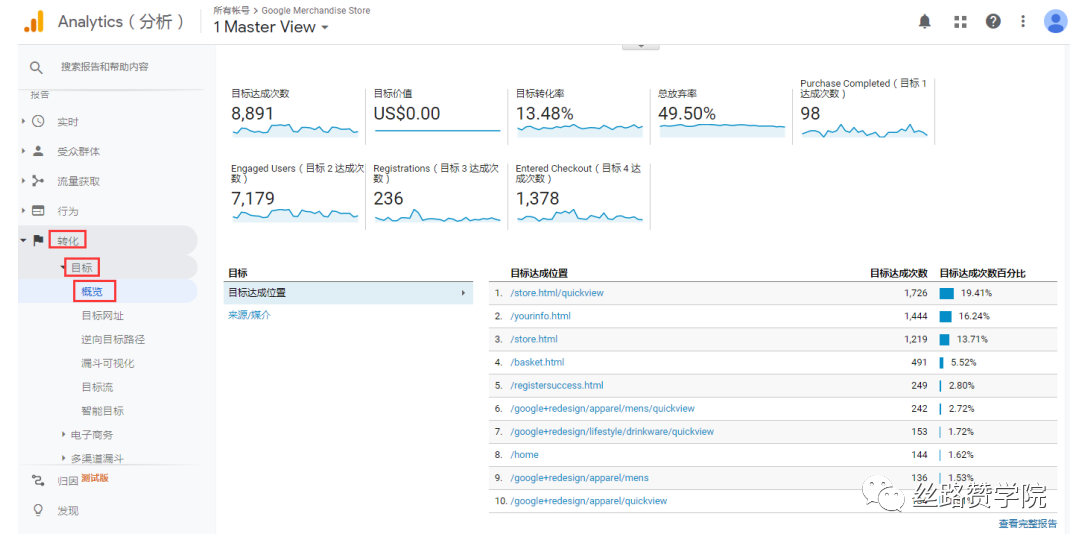This screenshot has width=1082, height=544.
Task: Click the 搜索报告和帮助内容 search field
Action: coord(105,67)
